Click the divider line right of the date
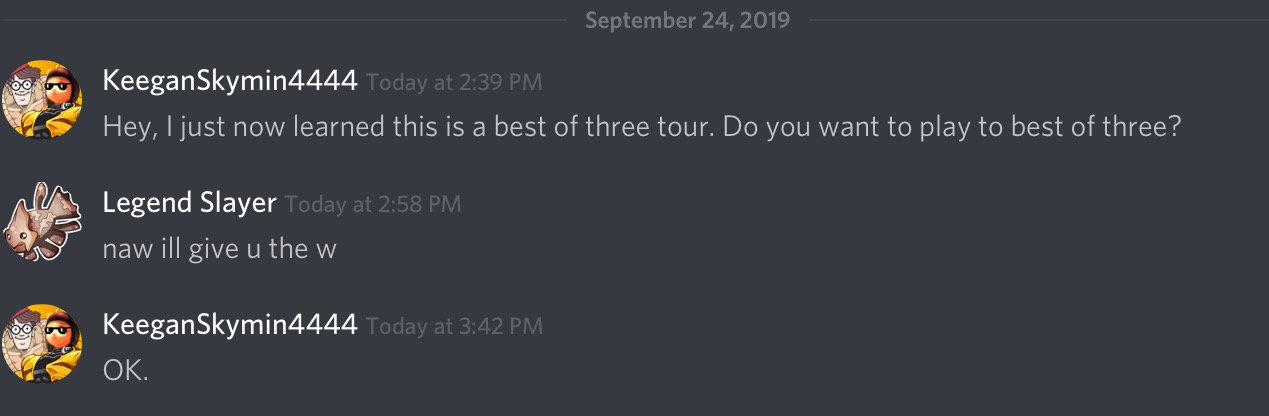The width and height of the screenshot is (1269, 416). [x=1038, y=20]
